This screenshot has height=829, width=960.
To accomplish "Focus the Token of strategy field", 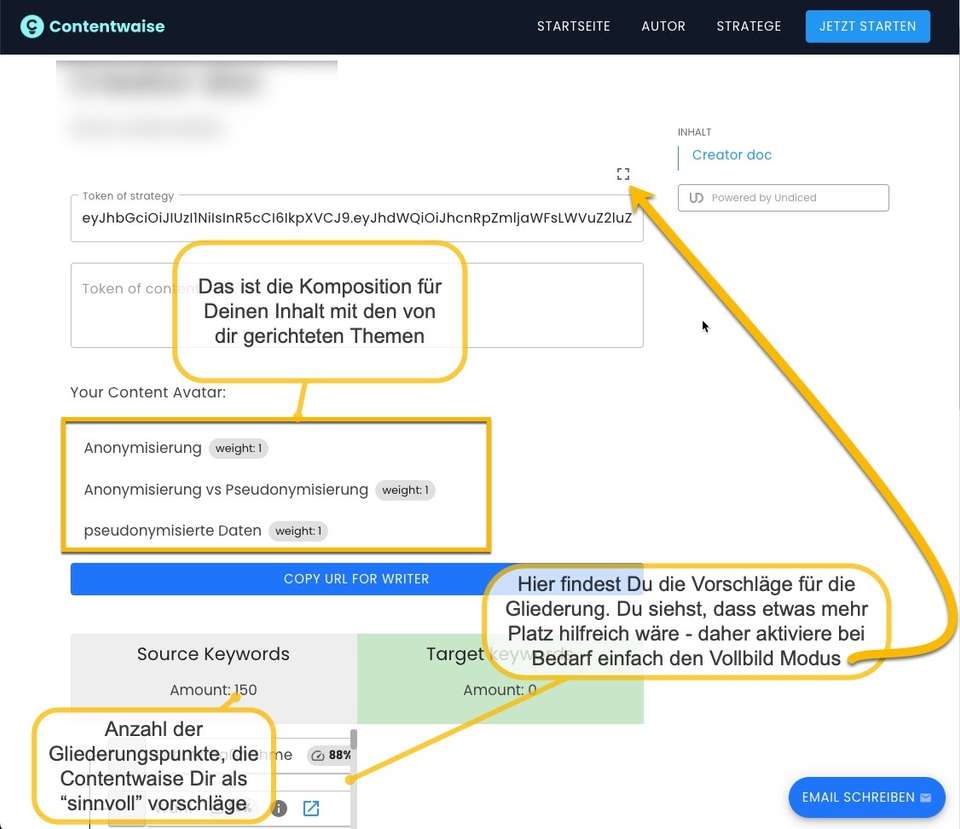I will click(356, 219).
